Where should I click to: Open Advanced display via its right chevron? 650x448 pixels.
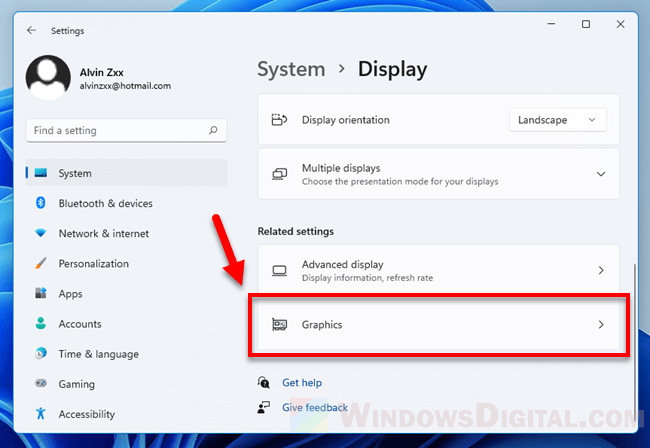click(601, 270)
